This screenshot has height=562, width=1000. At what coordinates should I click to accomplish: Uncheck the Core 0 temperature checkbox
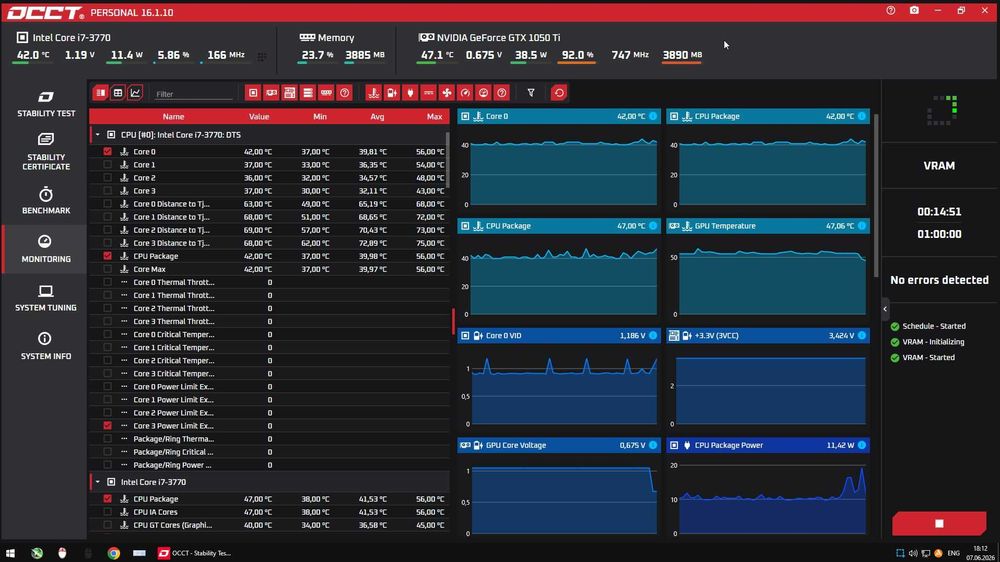coord(107,152)
